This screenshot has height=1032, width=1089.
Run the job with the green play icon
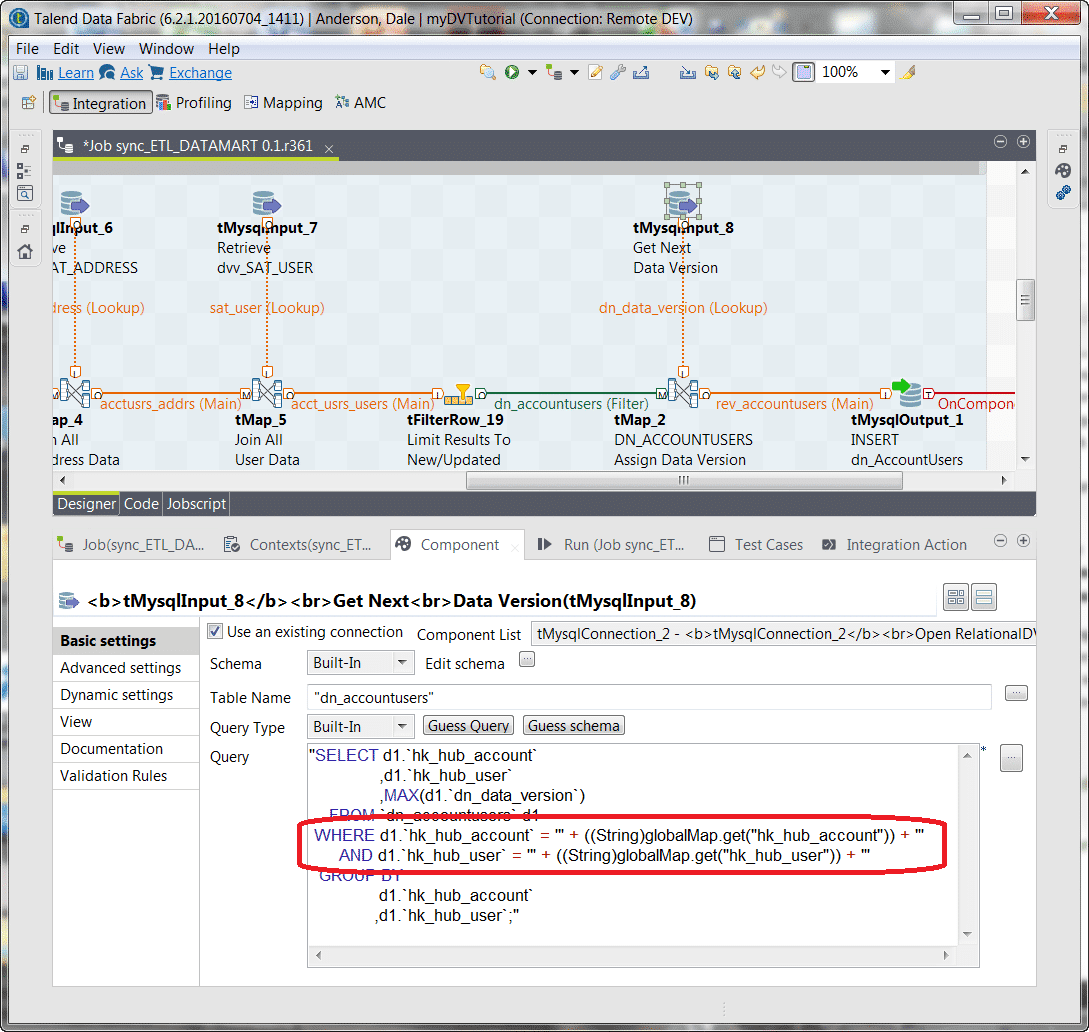[x=512, y=71]
